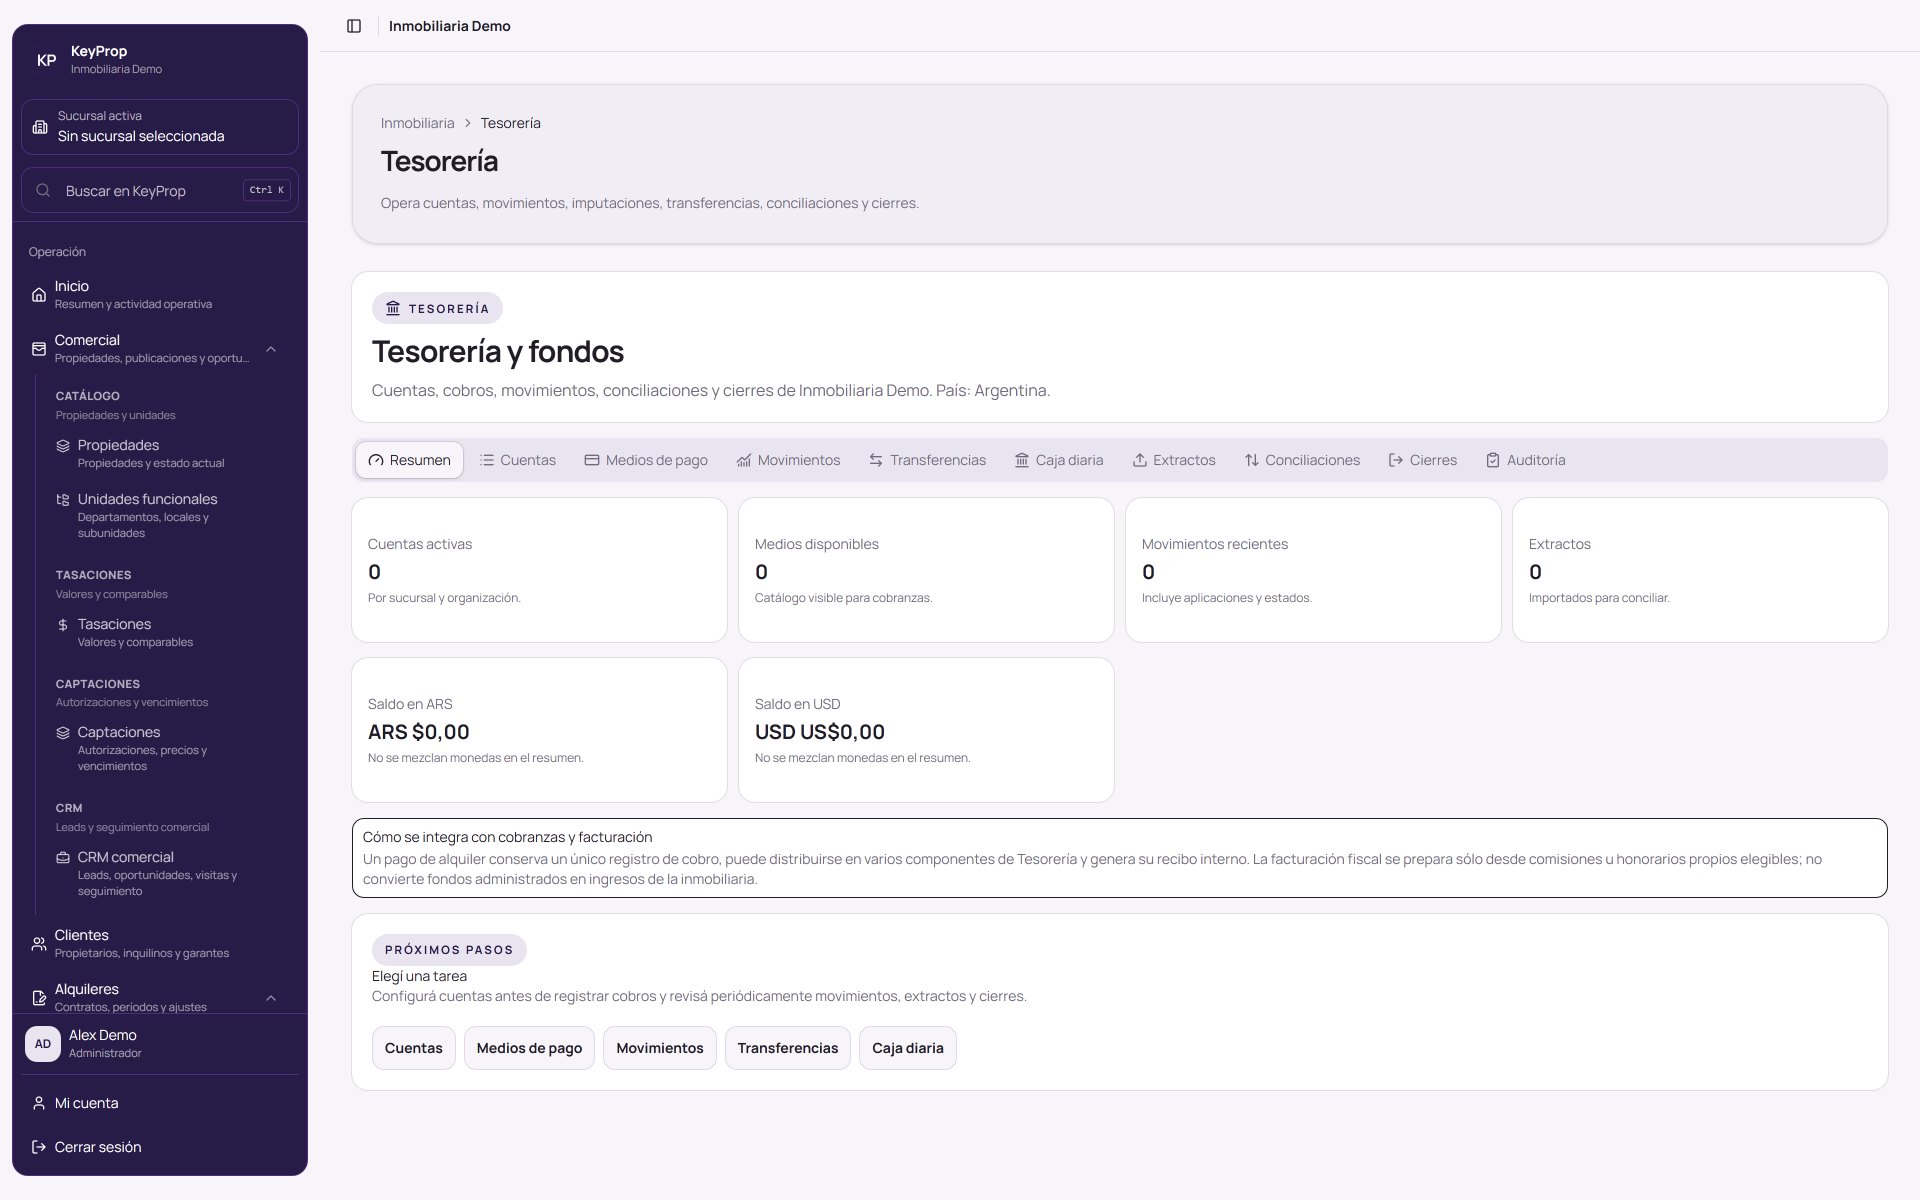Open Mi cuenta in sidebar
This screenshot has height=1200, width=1920.
coord(160,1103)
